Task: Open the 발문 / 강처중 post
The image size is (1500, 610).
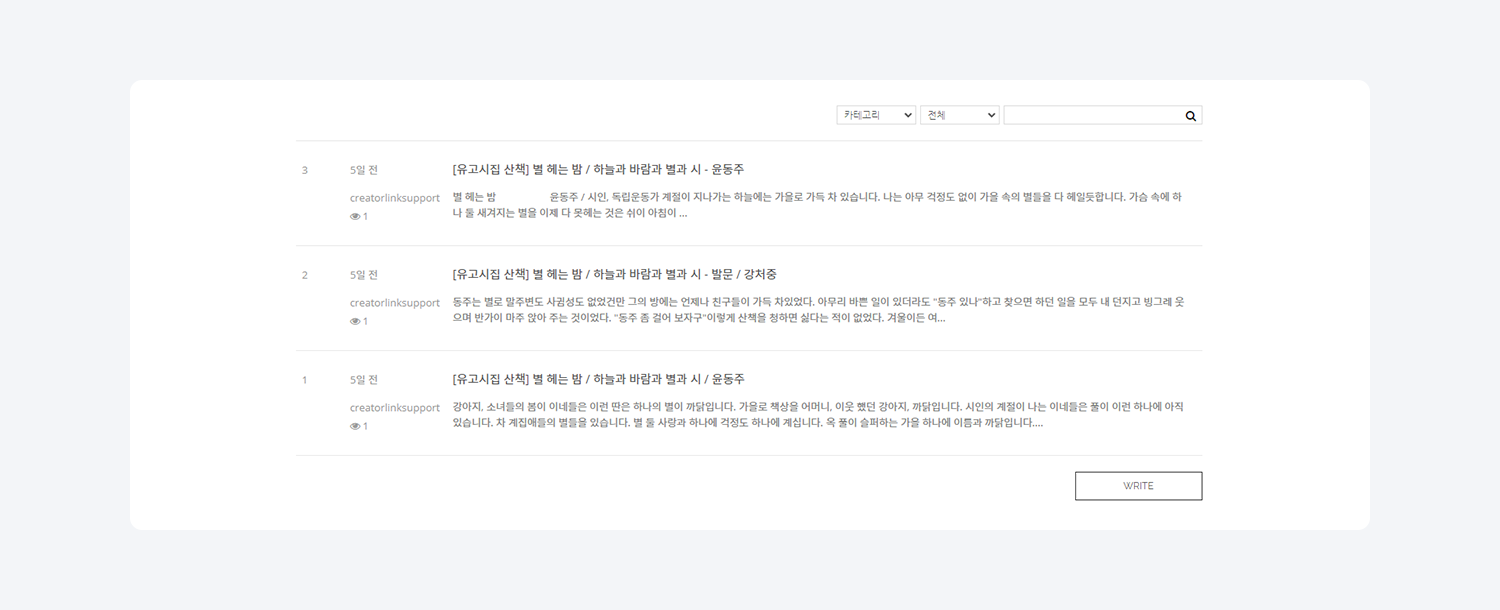Action: click(x=614, y=275)
